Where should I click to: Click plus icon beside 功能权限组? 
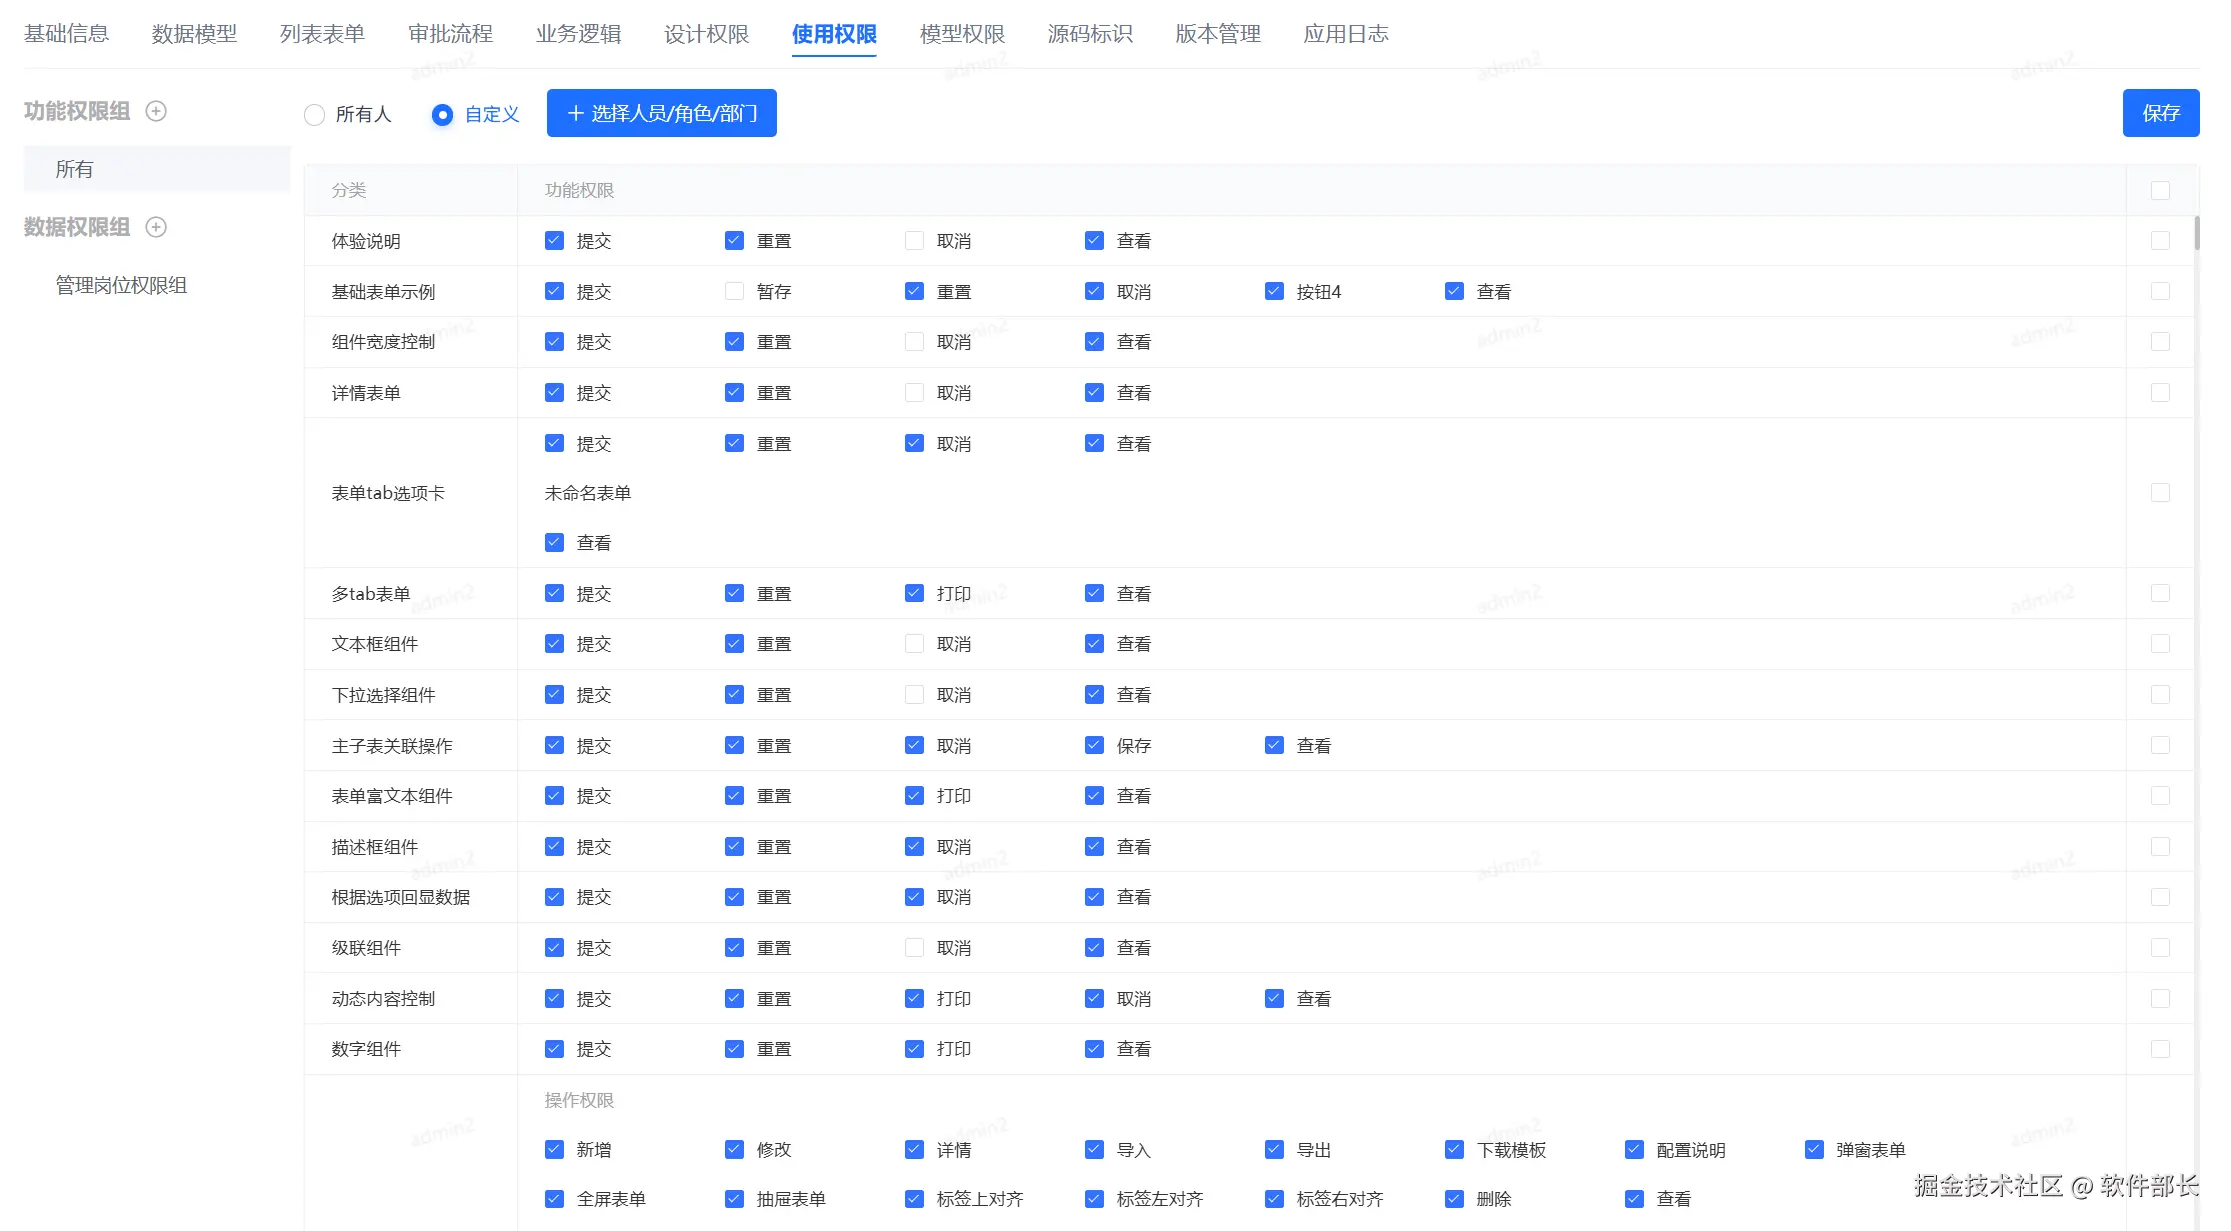coord(156,111)
